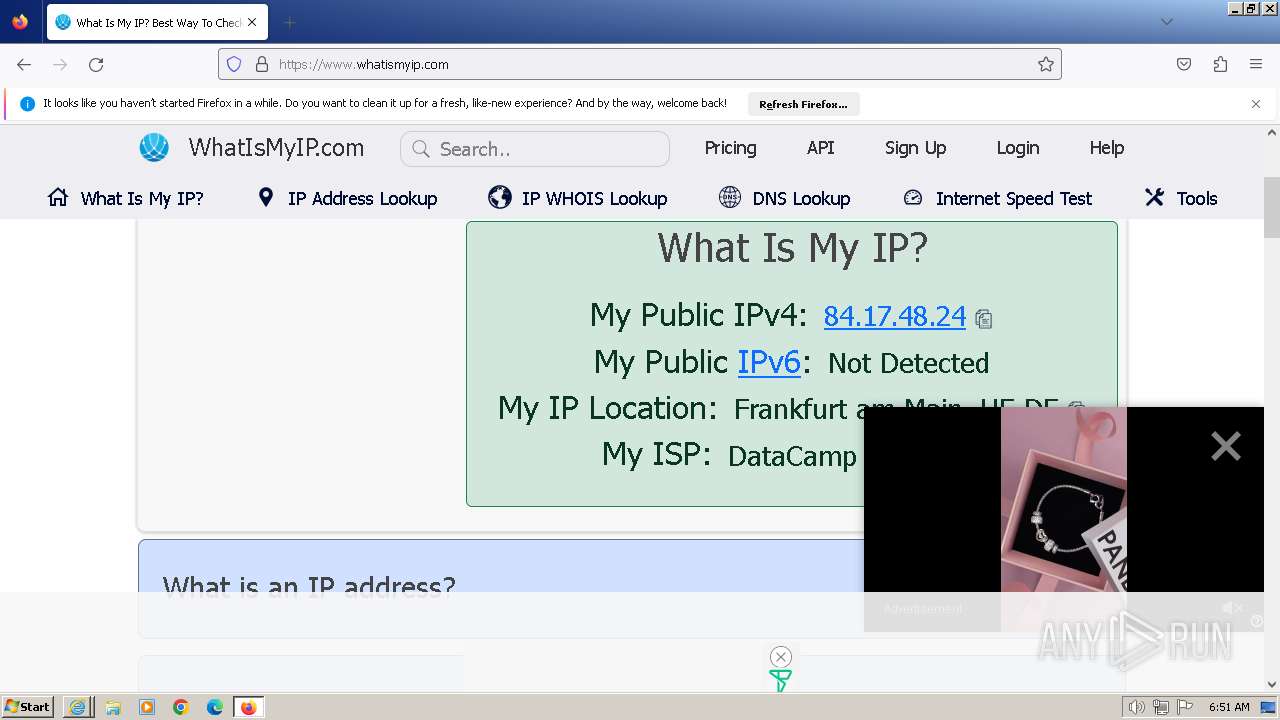Go back to the previous page
The height and width of the screenshot is (720, 1280).
(x=24, y=64)
